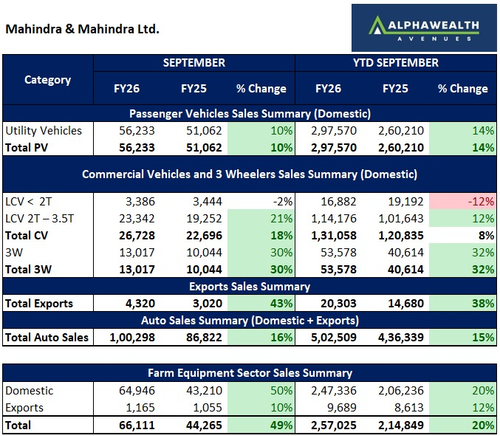Click the 22,696 Total CV value
Screen dimensions: 500x436
[204, 236]
